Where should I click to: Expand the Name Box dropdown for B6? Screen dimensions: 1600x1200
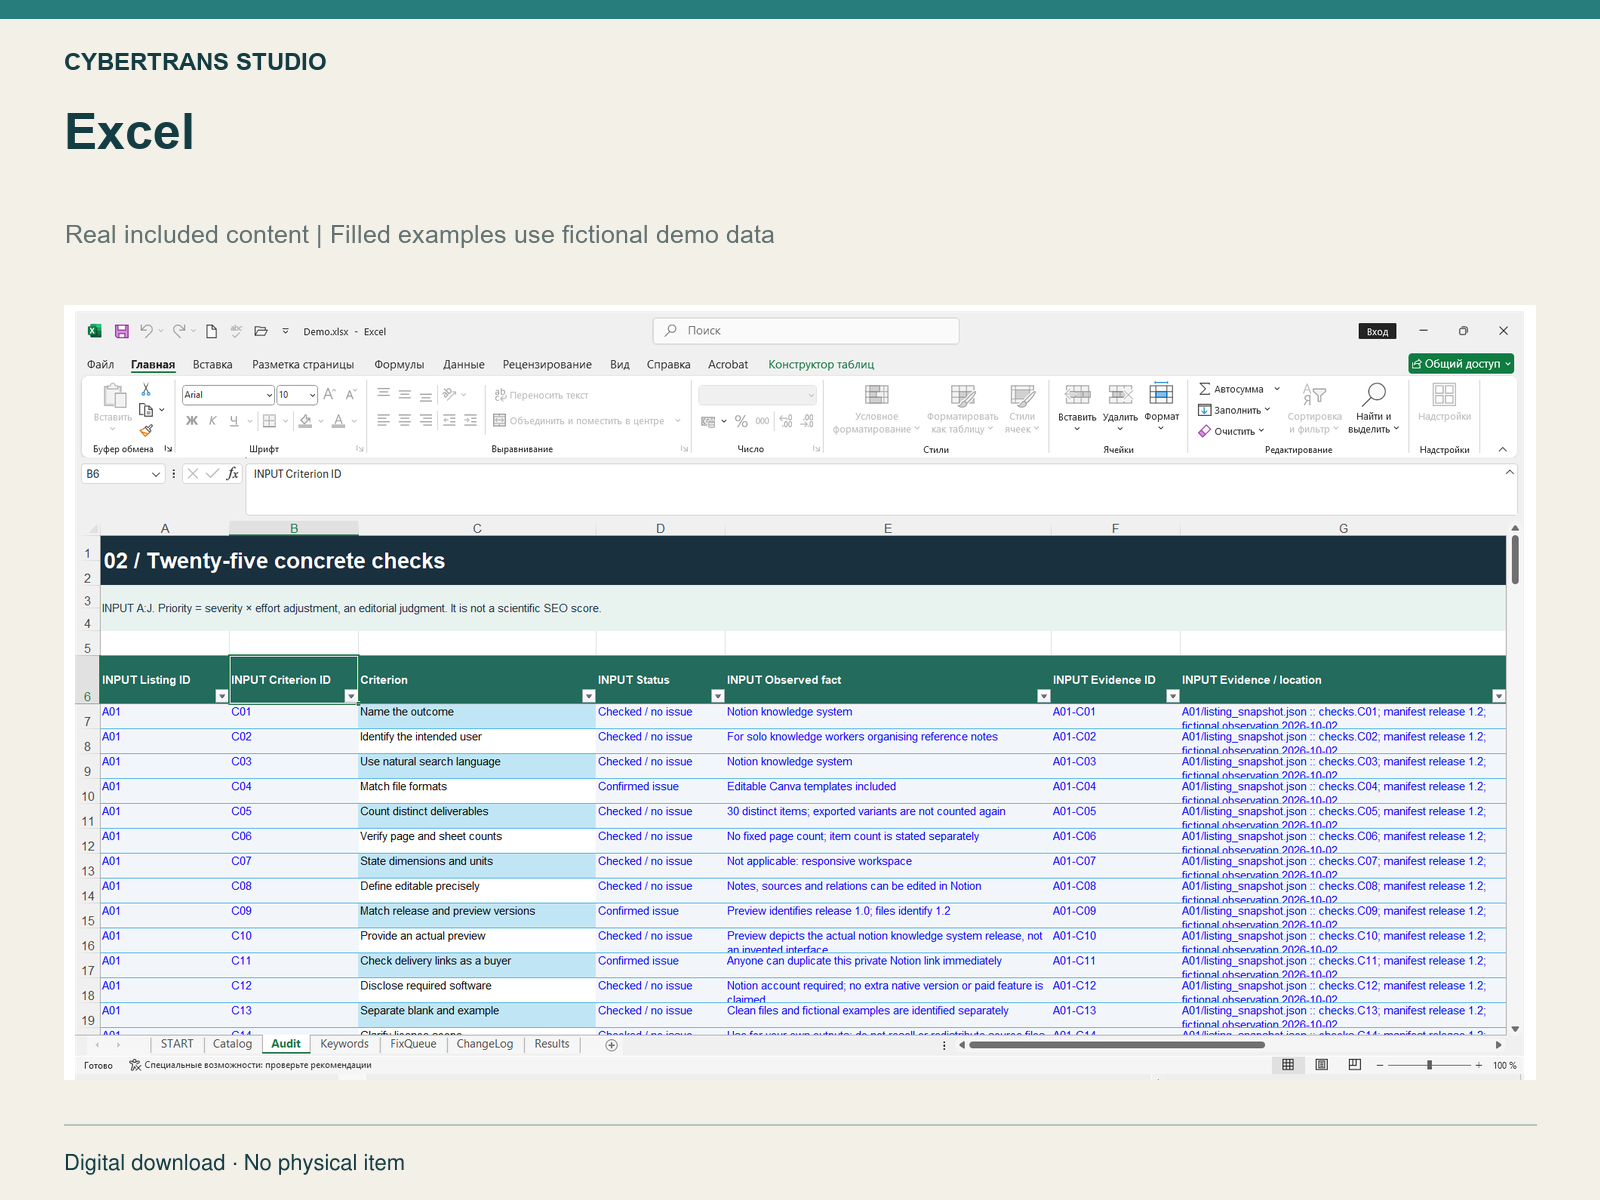tap(155, 474)
